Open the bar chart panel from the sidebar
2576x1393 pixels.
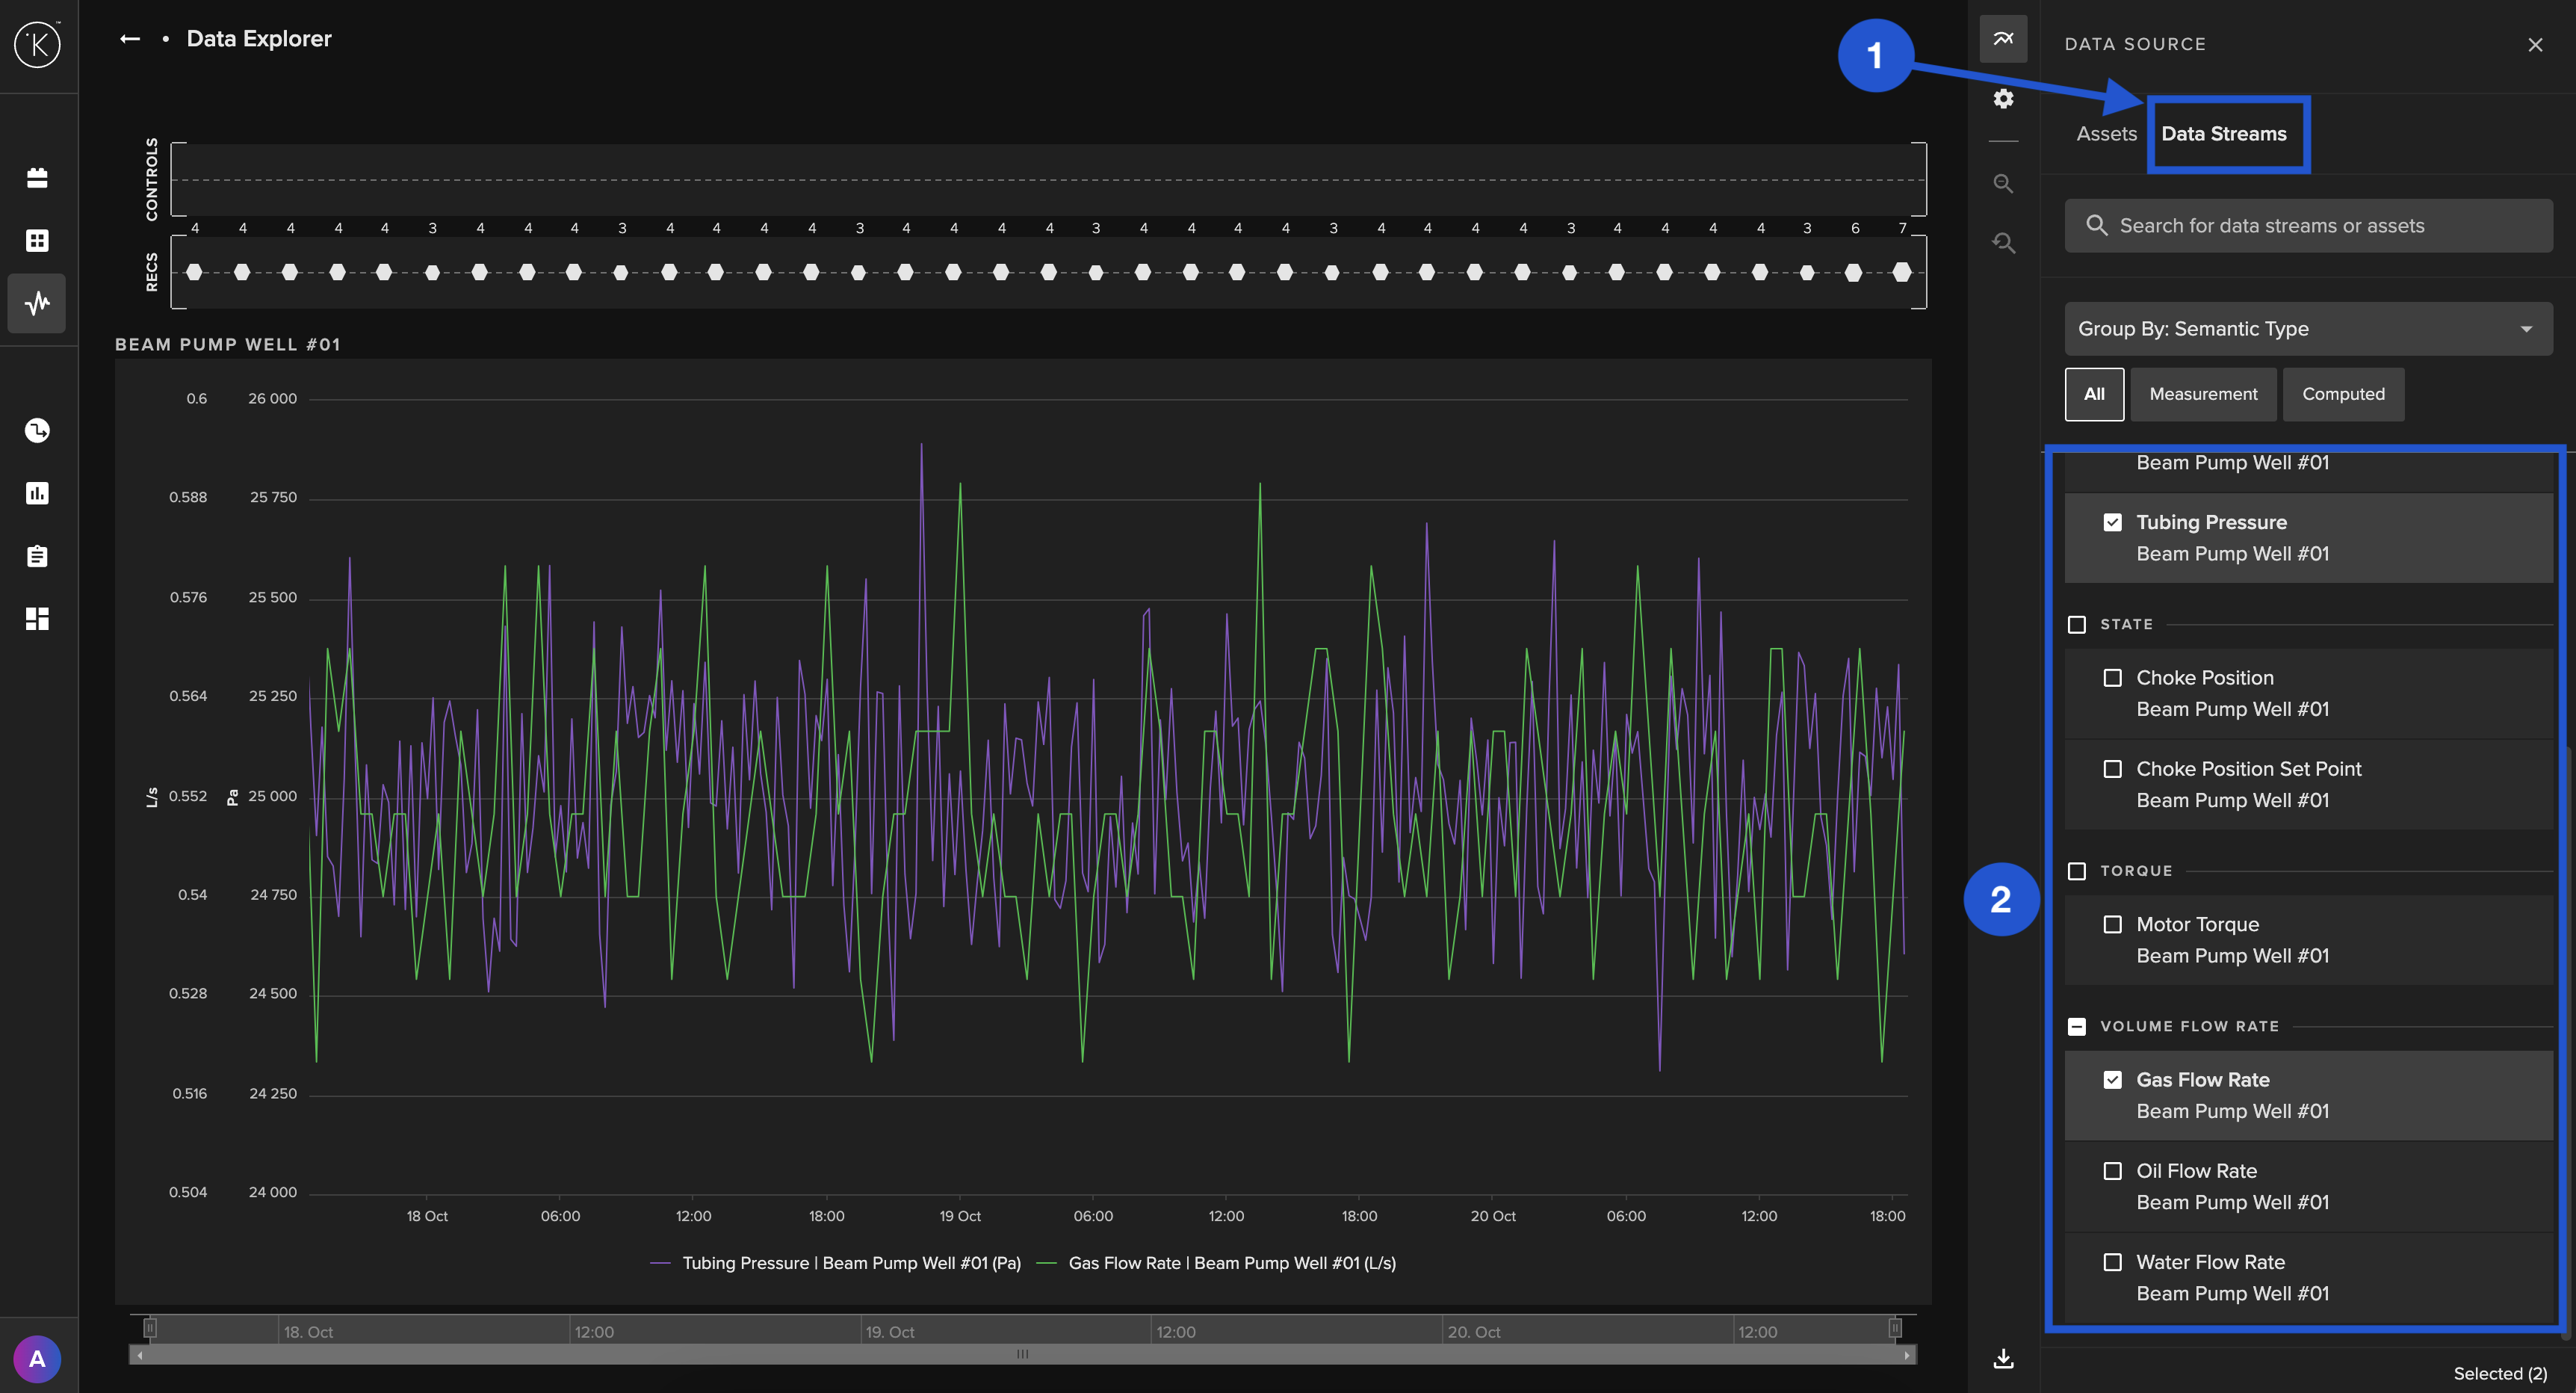pyautogui.click(x=37, y=492)
